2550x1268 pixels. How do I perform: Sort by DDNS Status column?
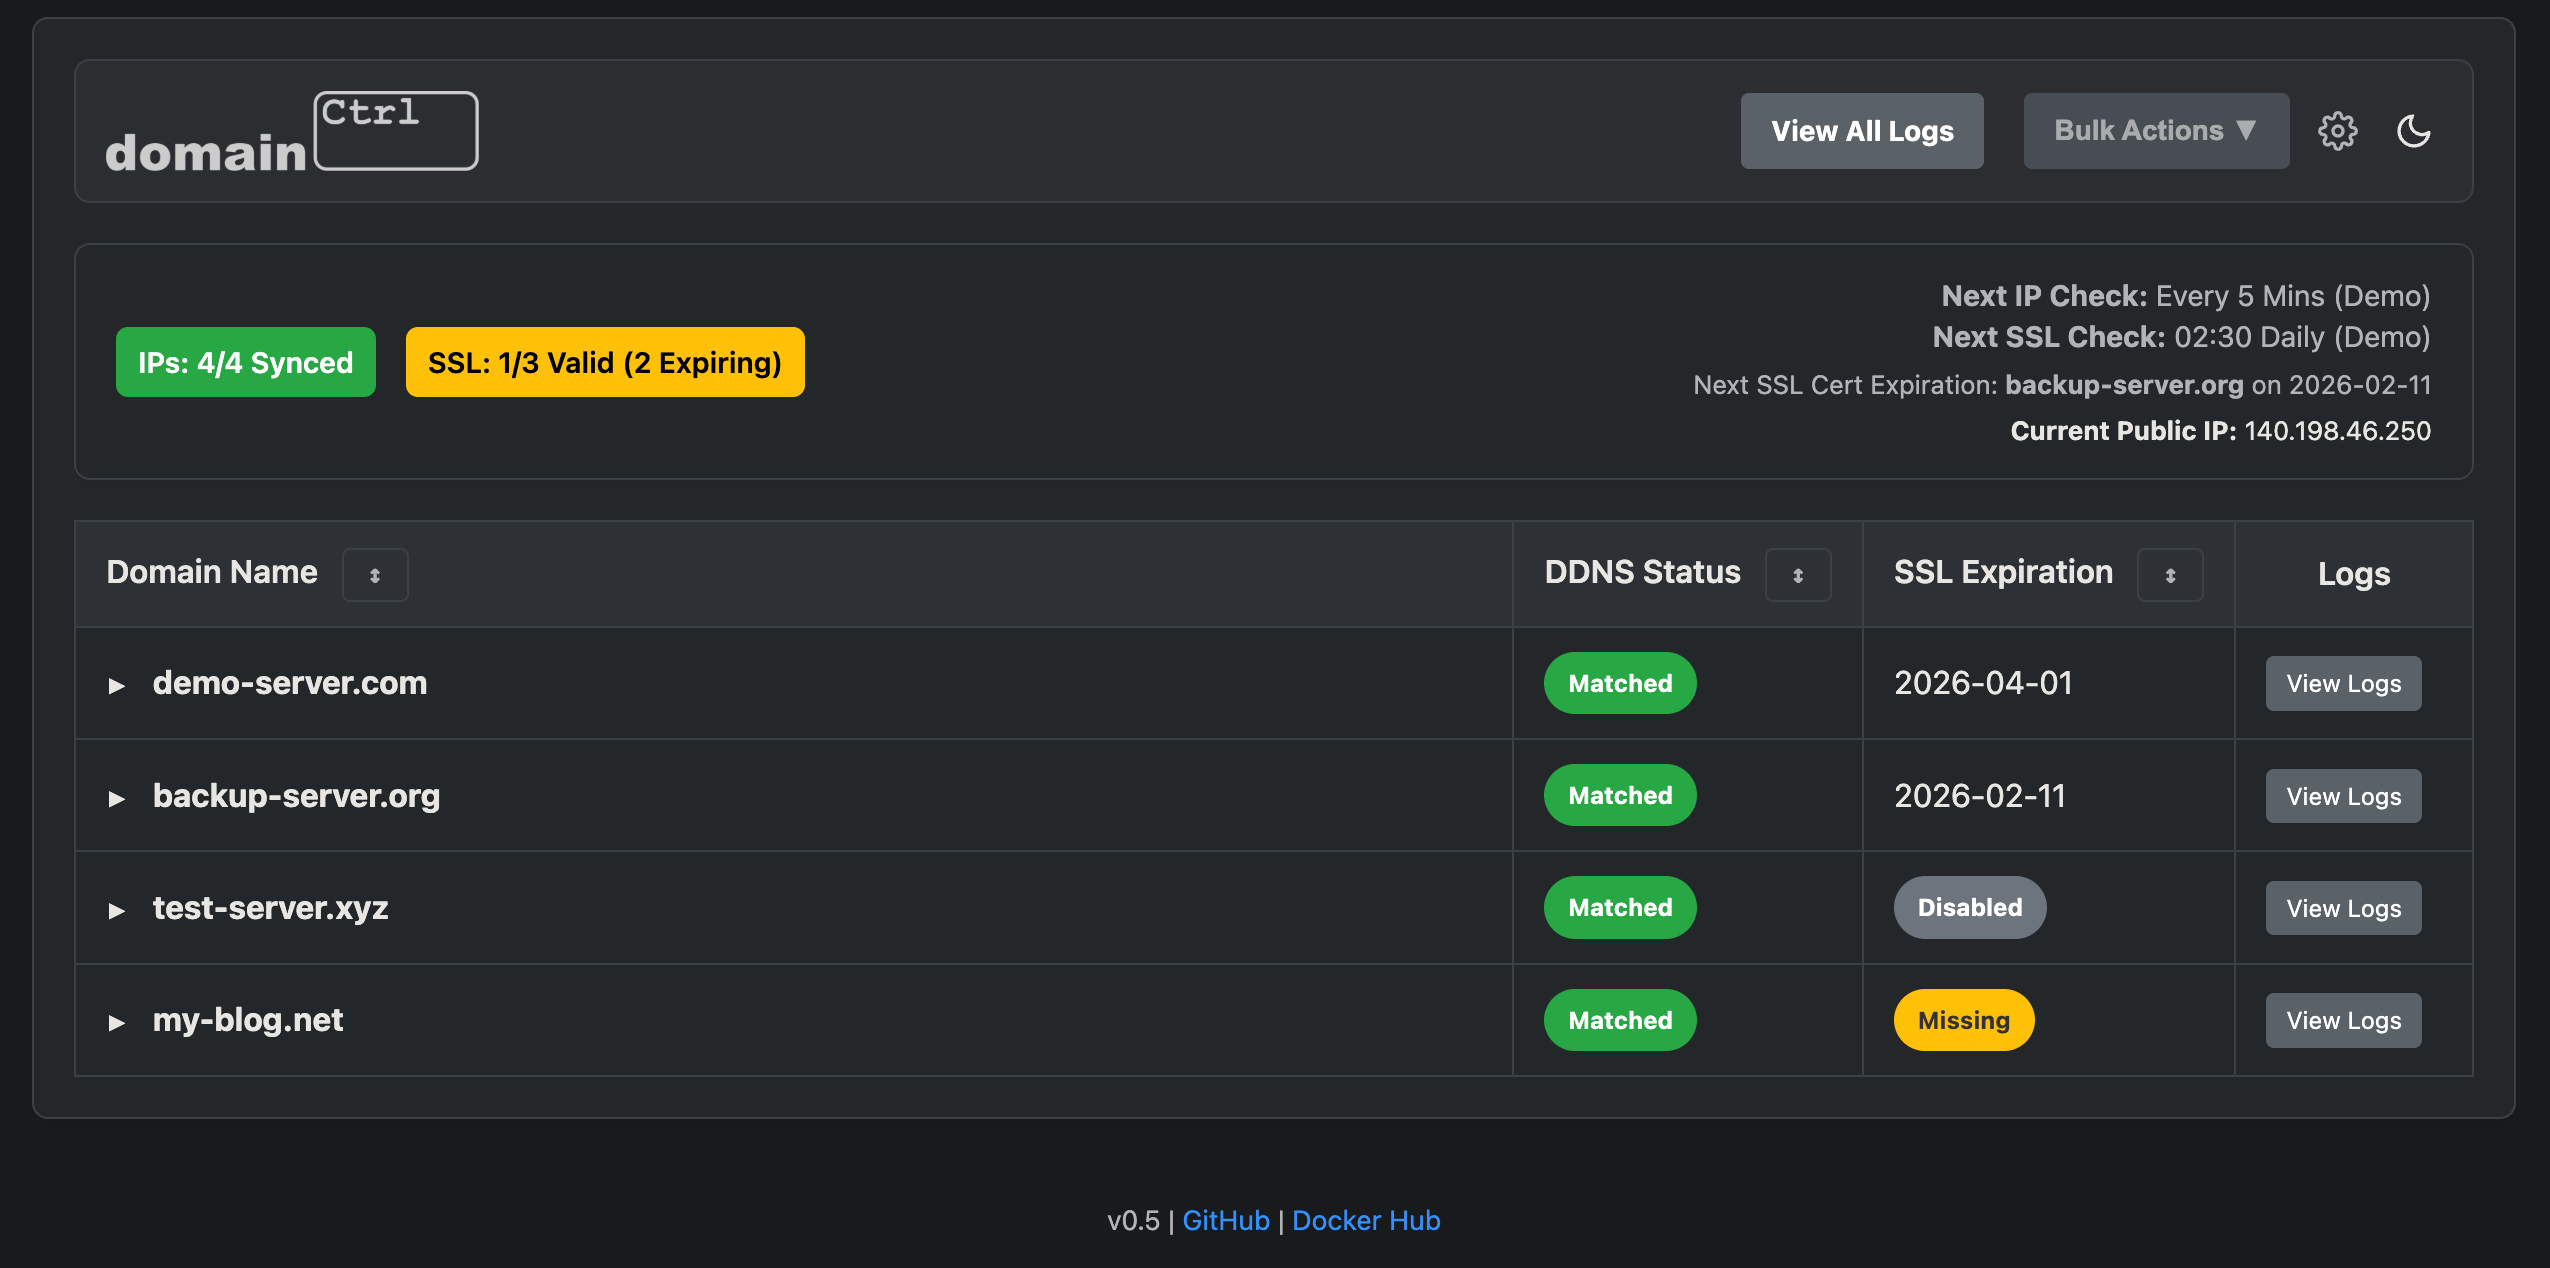tap(1797, 575)
